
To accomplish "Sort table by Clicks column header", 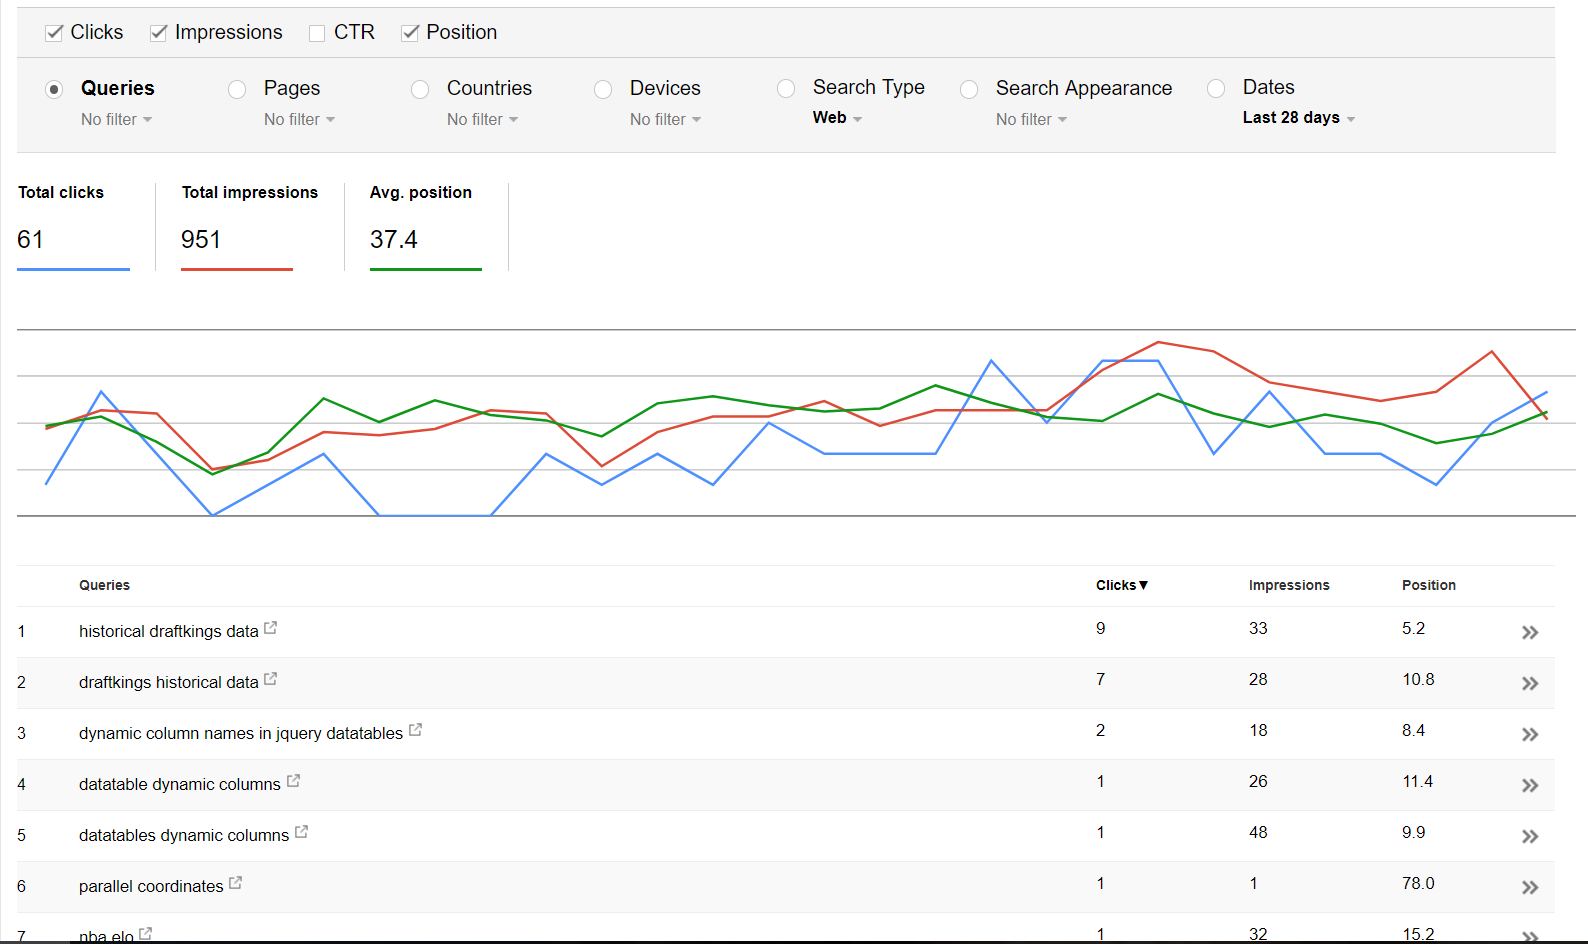I will pyautogui.click(x=1121, y=586).
